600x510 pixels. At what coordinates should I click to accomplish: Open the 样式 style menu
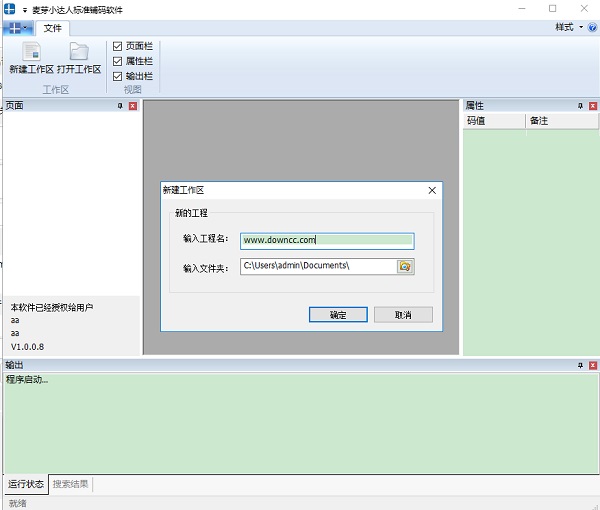click(x=569, y=27)
